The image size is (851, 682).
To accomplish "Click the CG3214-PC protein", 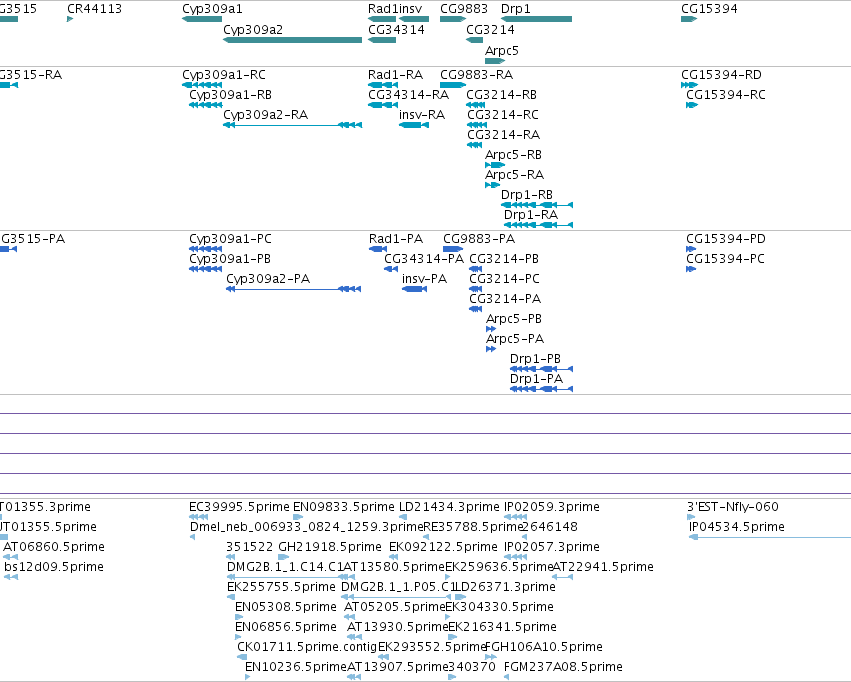I will point(475,289).
